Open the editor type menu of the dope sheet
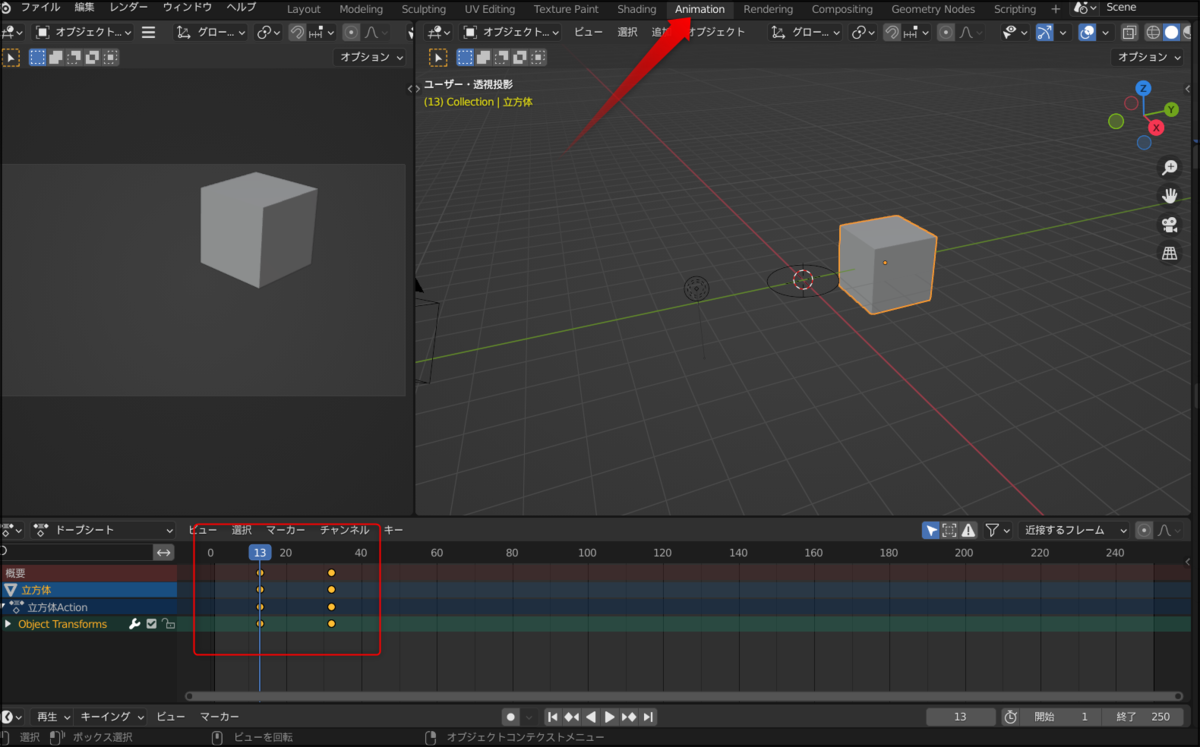This screenshot has width=1200, height=747. pyautogui.click(x=13, y=530)
